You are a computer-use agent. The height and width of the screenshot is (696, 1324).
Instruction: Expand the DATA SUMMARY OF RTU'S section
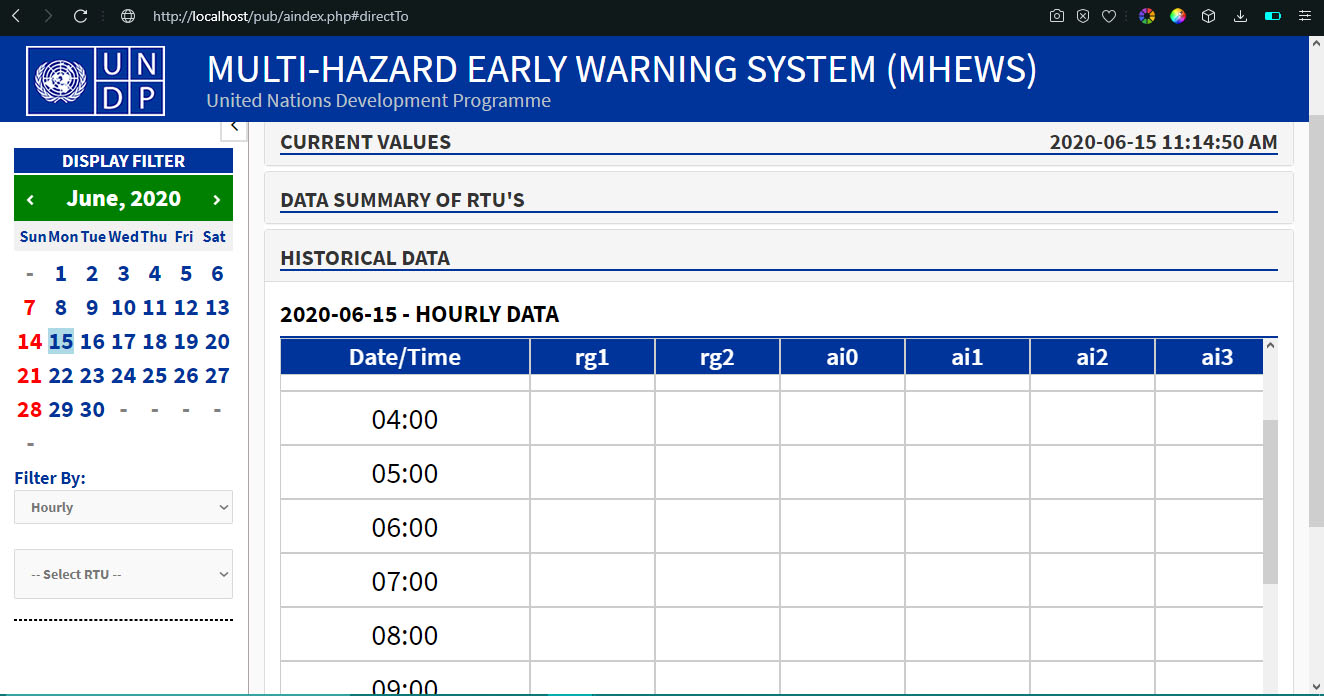402,200
